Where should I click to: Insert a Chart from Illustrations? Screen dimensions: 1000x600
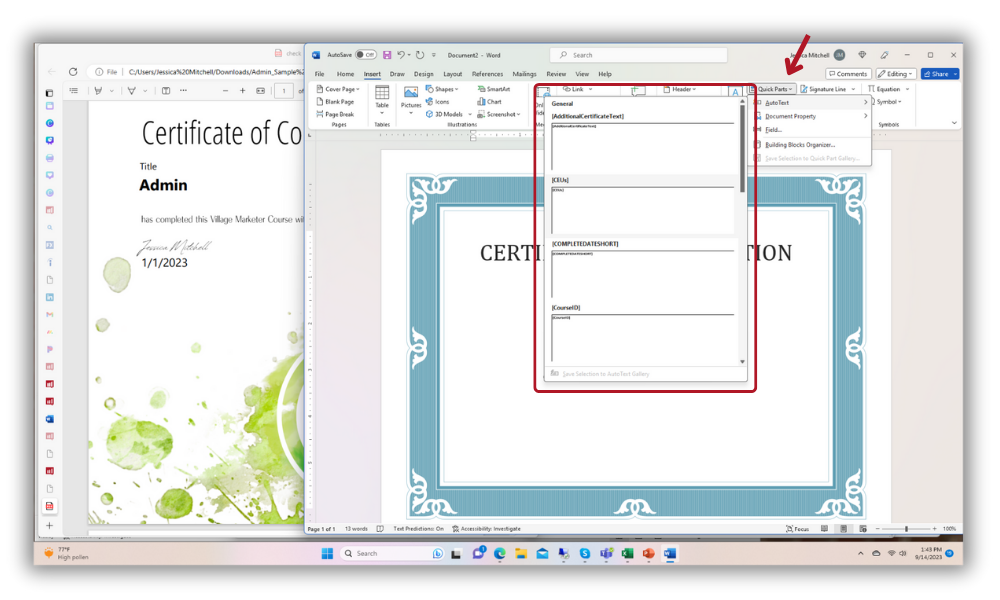pyautogui.click(x=489, y=101)
